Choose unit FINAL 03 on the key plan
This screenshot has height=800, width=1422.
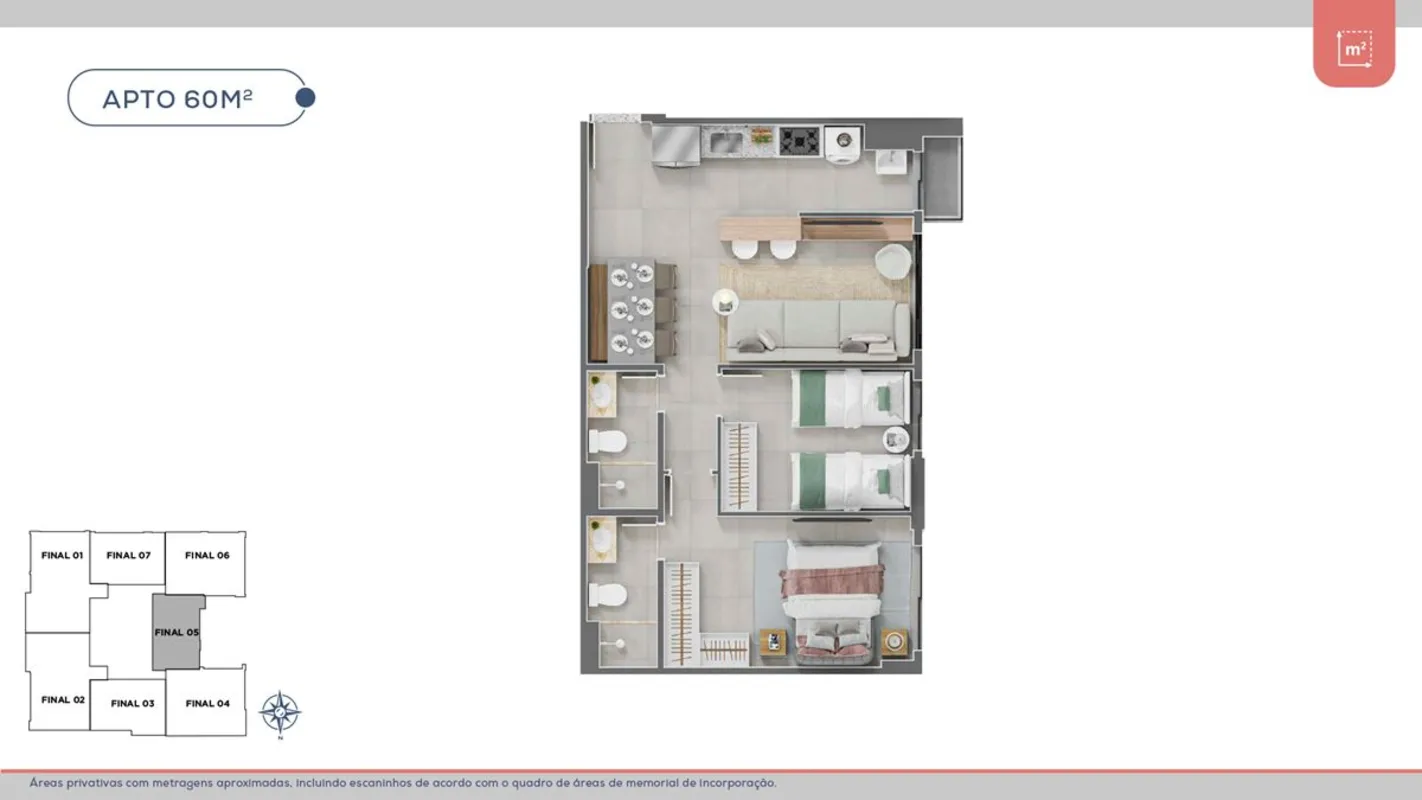(x=132, y=703)
